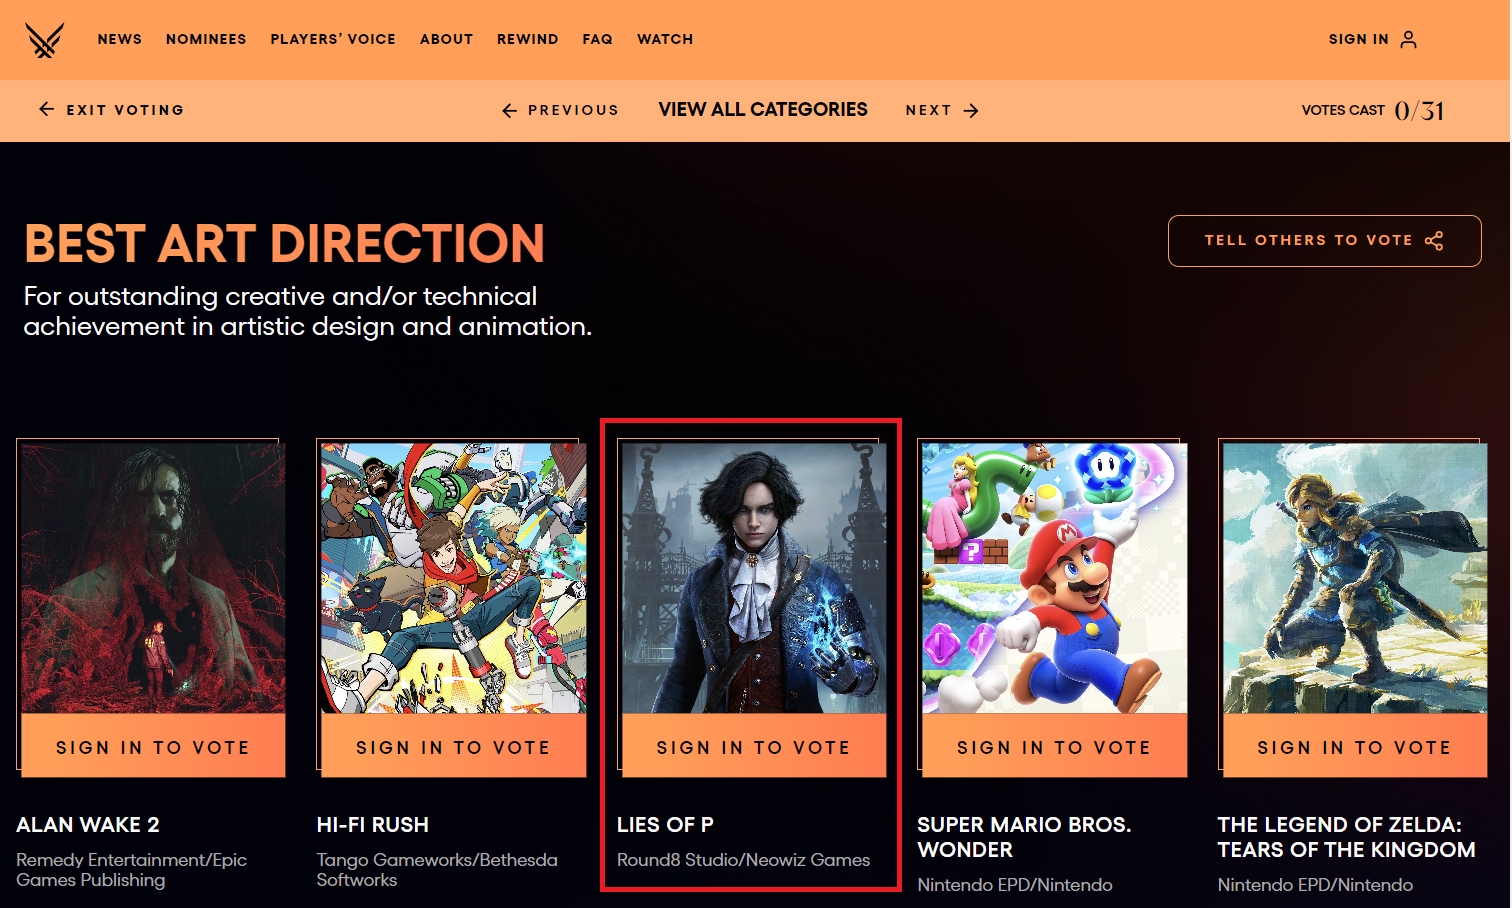
Task: Click Exit Voting text link
Action: tap(125, 110)
